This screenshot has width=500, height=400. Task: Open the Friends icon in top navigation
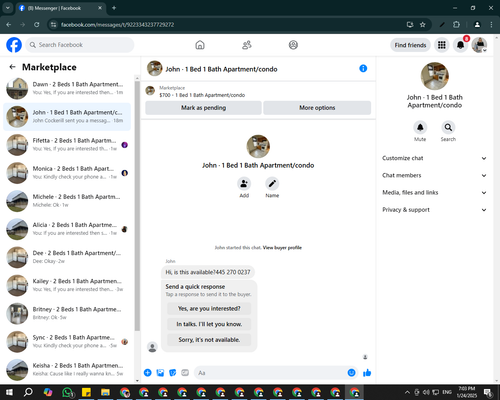point(247,45)
